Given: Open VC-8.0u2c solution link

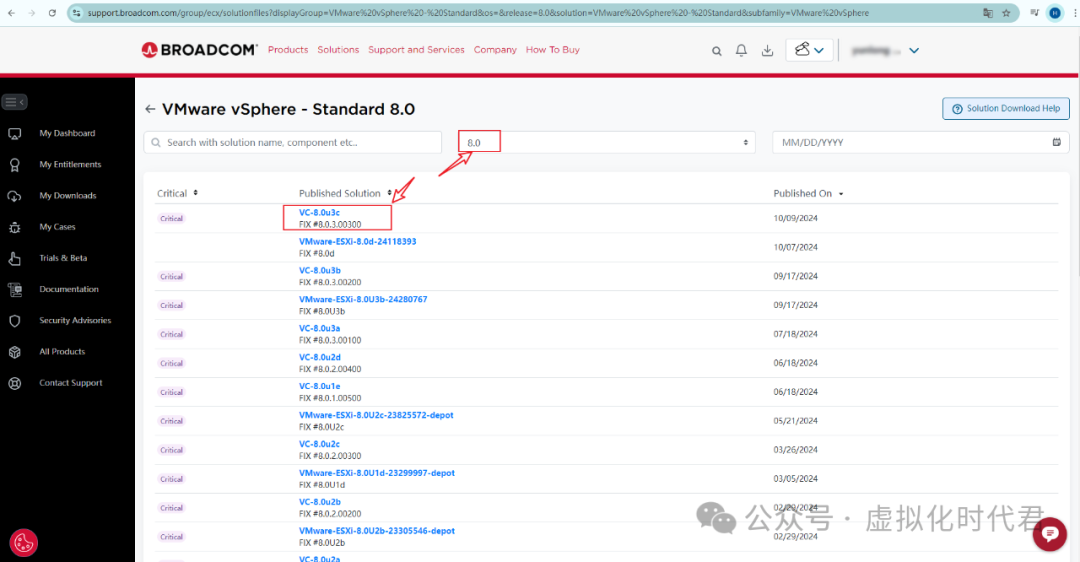Looking at the screenshot, I should [x=319, y=444].
